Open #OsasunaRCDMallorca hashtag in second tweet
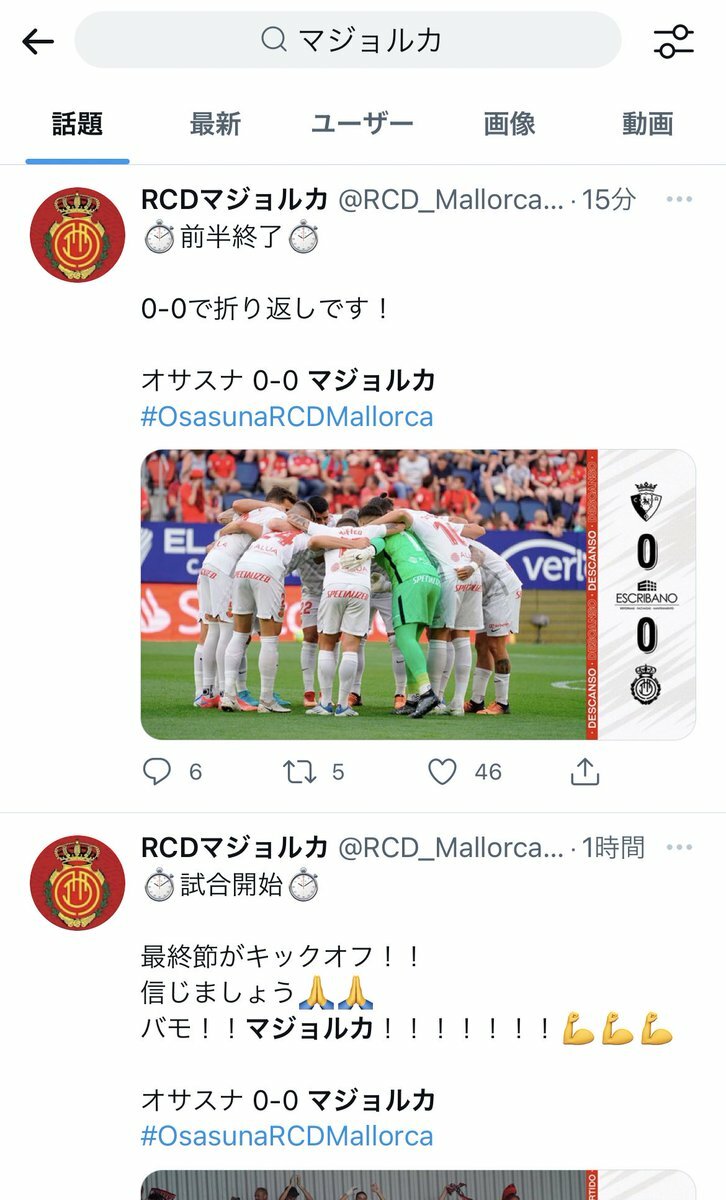Image resolution: width=726 pixels, height=1200 pixels. click(x=287, y=1137)
